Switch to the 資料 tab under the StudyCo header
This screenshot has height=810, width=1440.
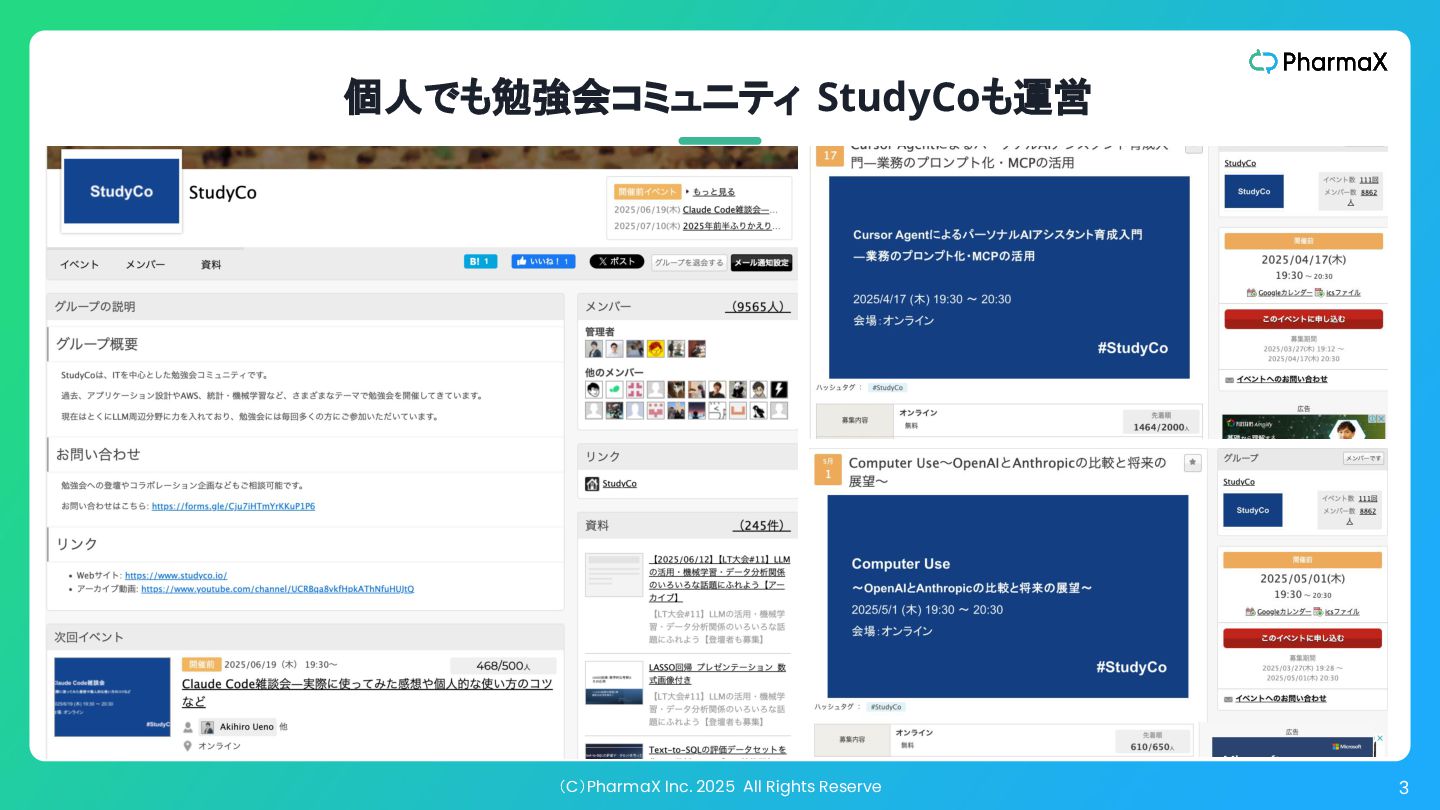click(x=211, y=265)
